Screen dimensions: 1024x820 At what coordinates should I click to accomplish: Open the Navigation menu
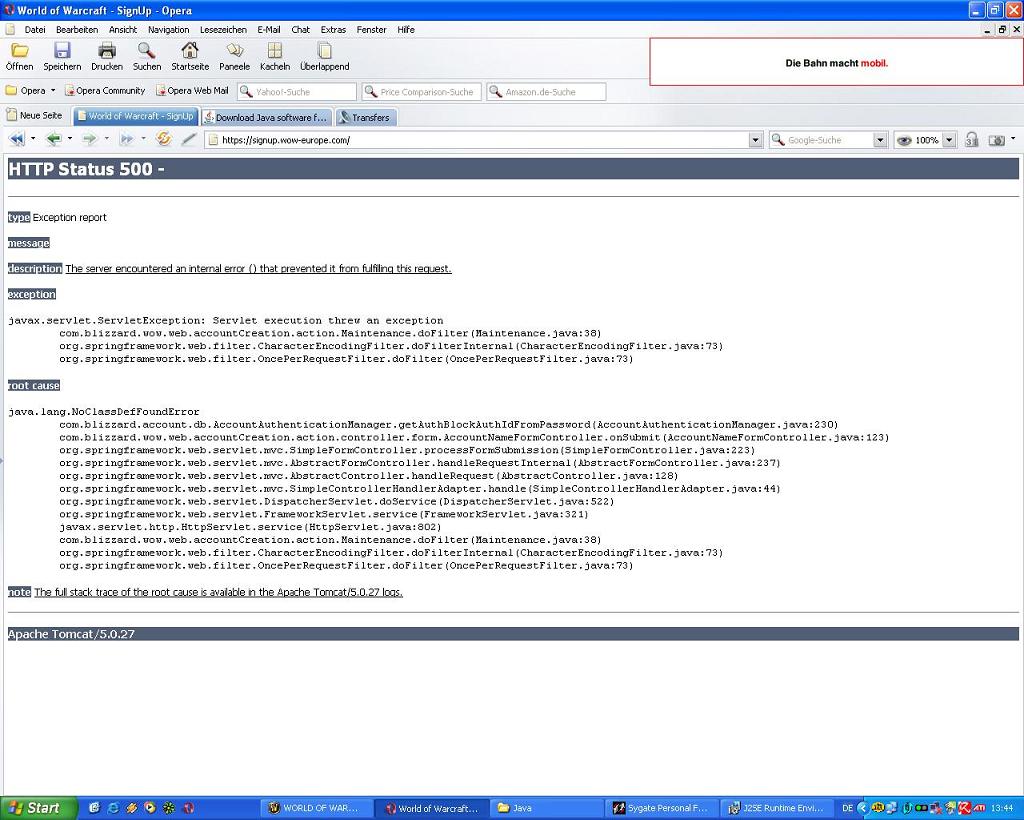[168, 29]
